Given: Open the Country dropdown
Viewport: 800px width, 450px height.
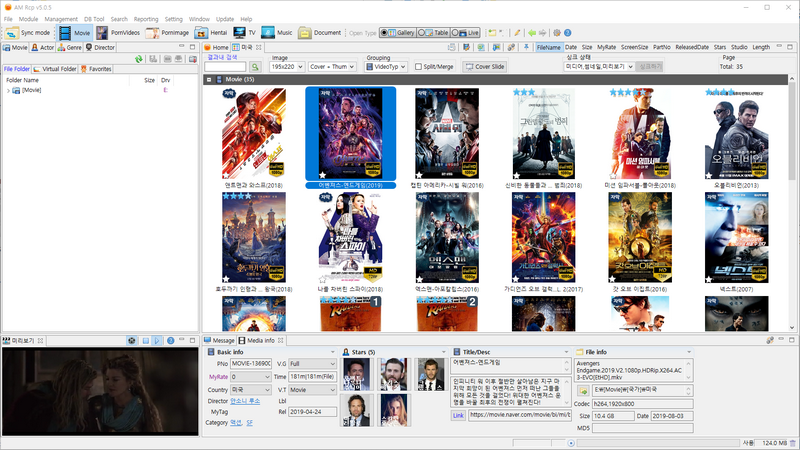Looking at the screenshot, I should click(251, 390).
